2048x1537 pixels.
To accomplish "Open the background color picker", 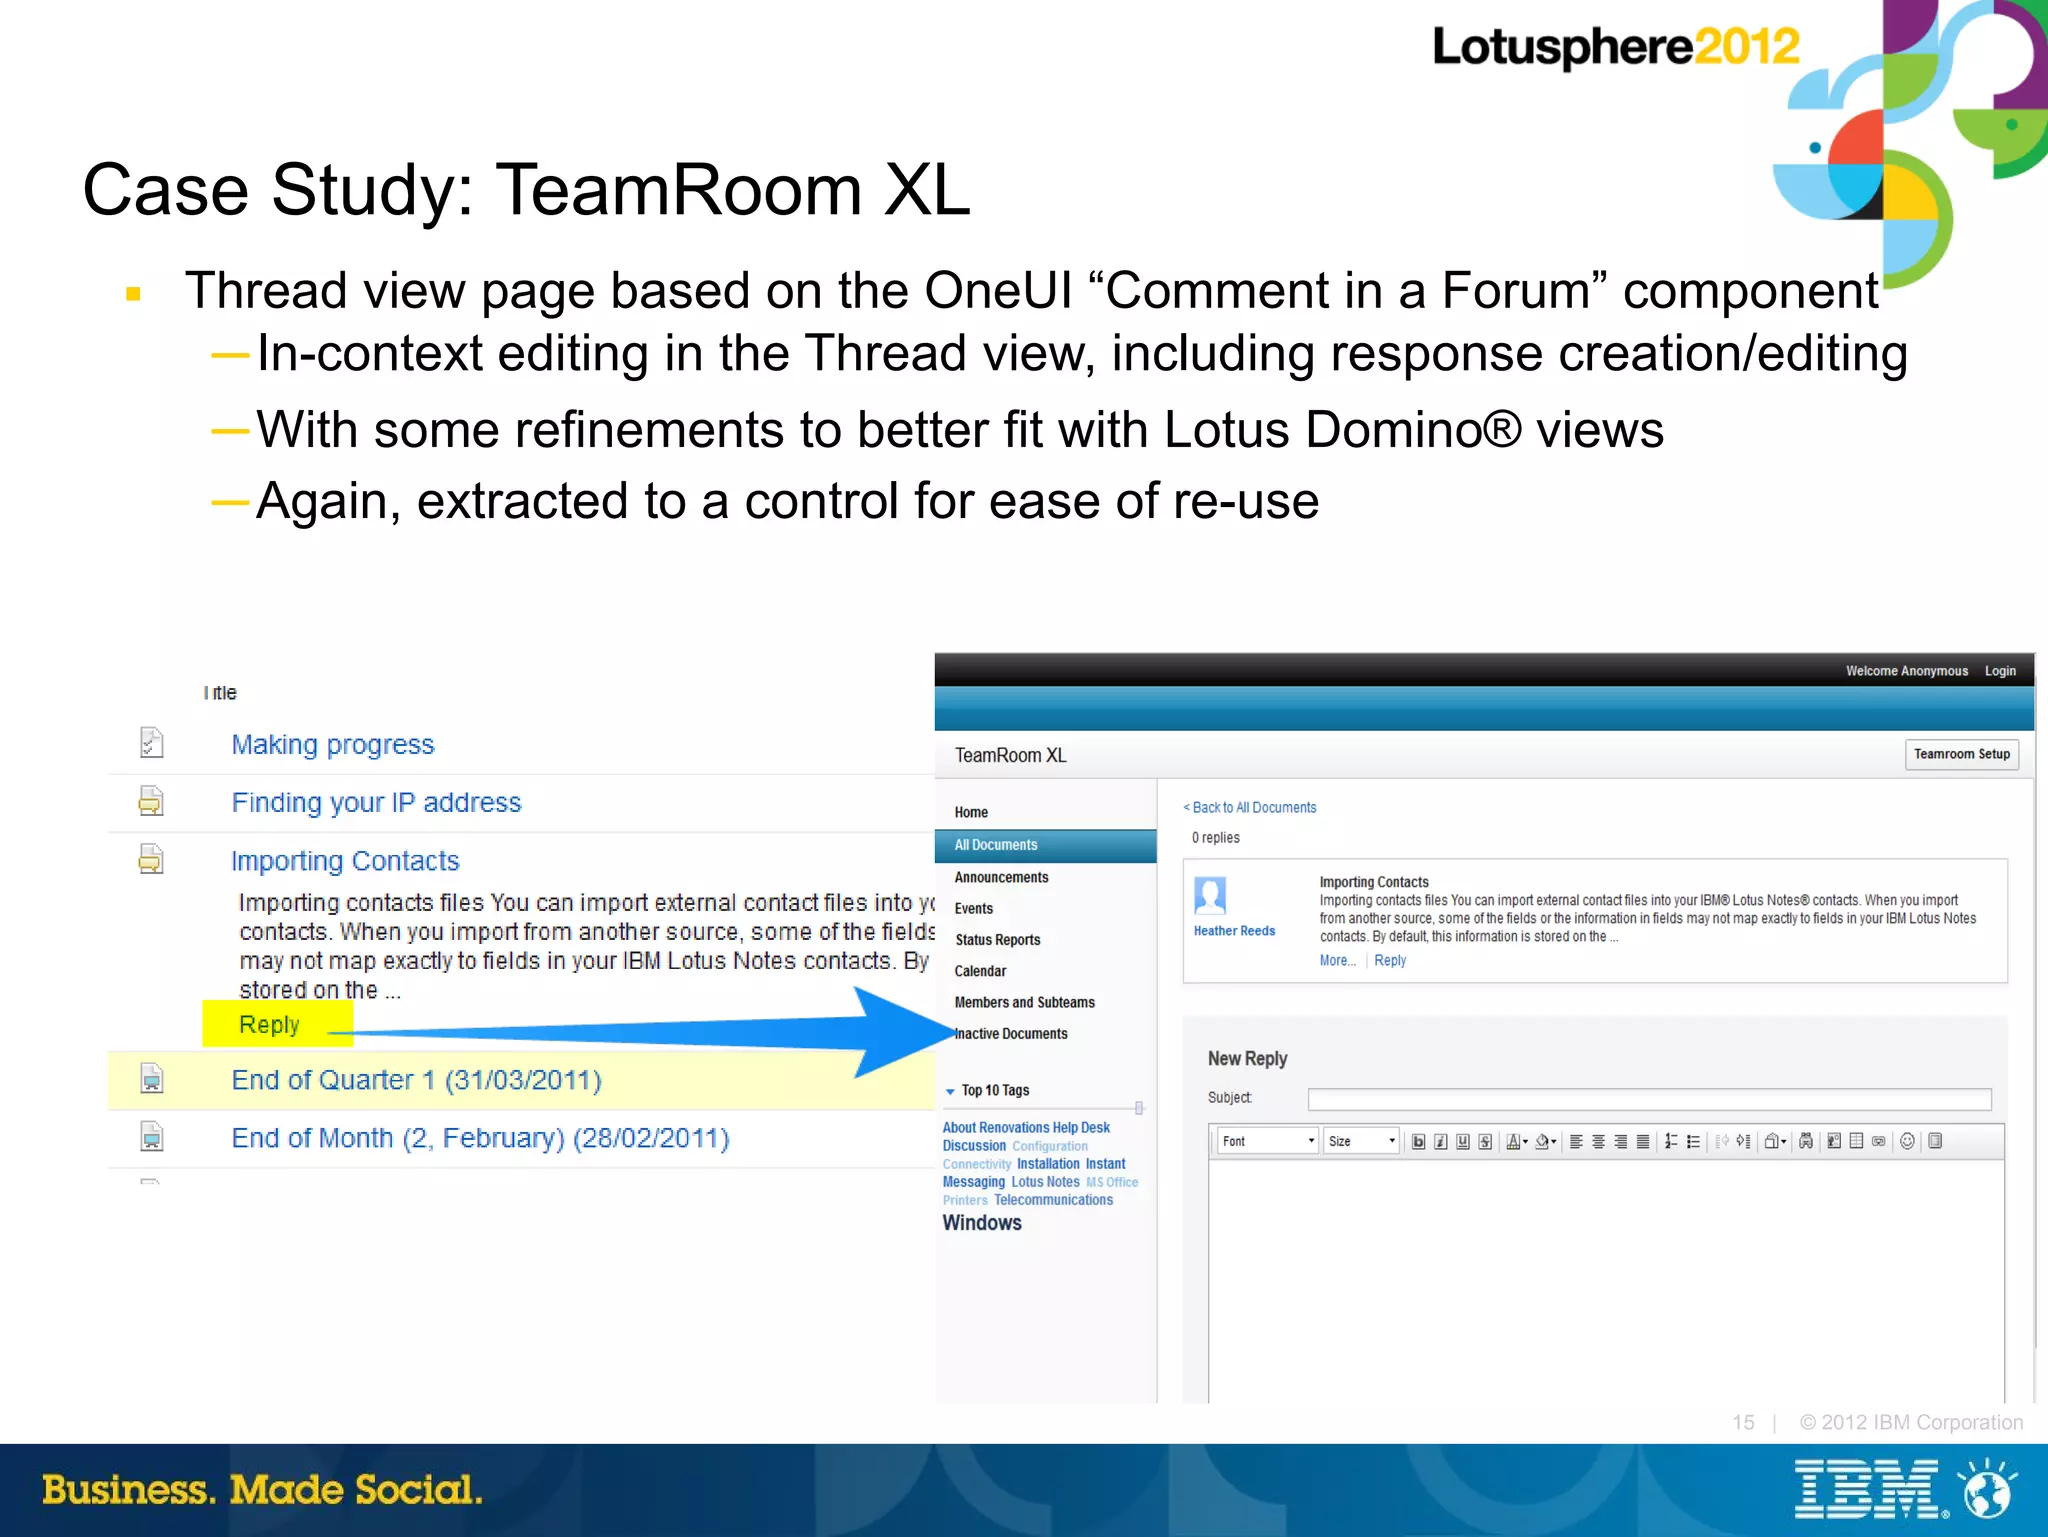I will pos(1545,1141).
